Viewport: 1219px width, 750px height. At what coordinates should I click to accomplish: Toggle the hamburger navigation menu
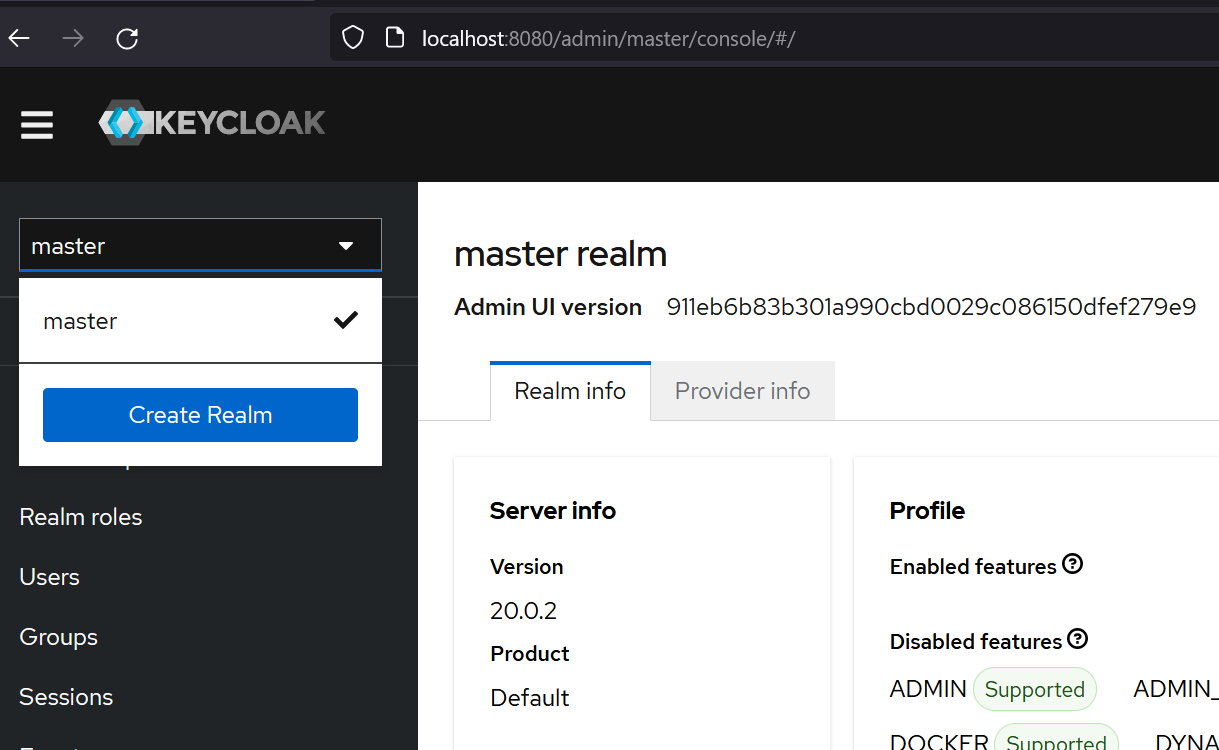coord(37,125)
